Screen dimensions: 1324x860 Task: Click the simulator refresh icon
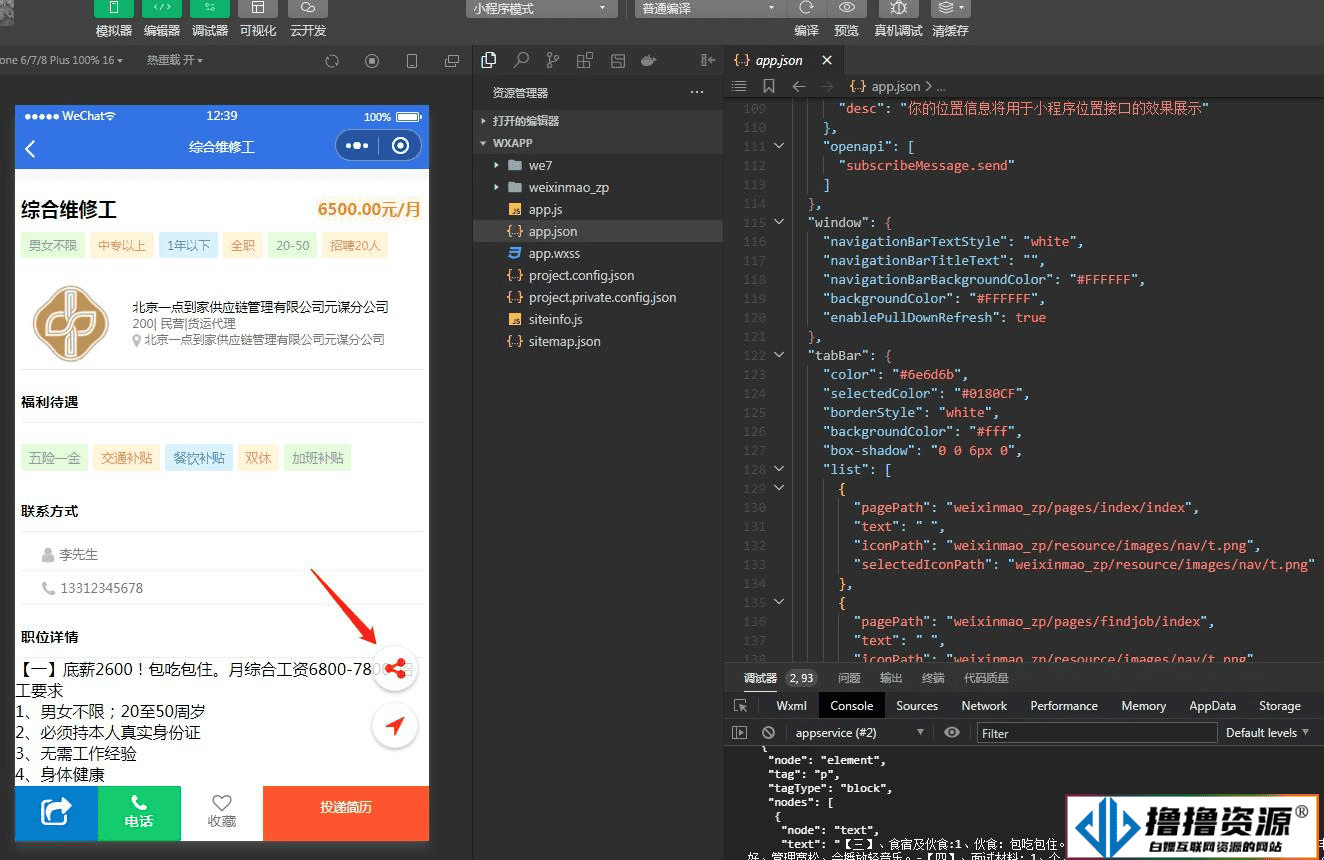coord(332,61)
